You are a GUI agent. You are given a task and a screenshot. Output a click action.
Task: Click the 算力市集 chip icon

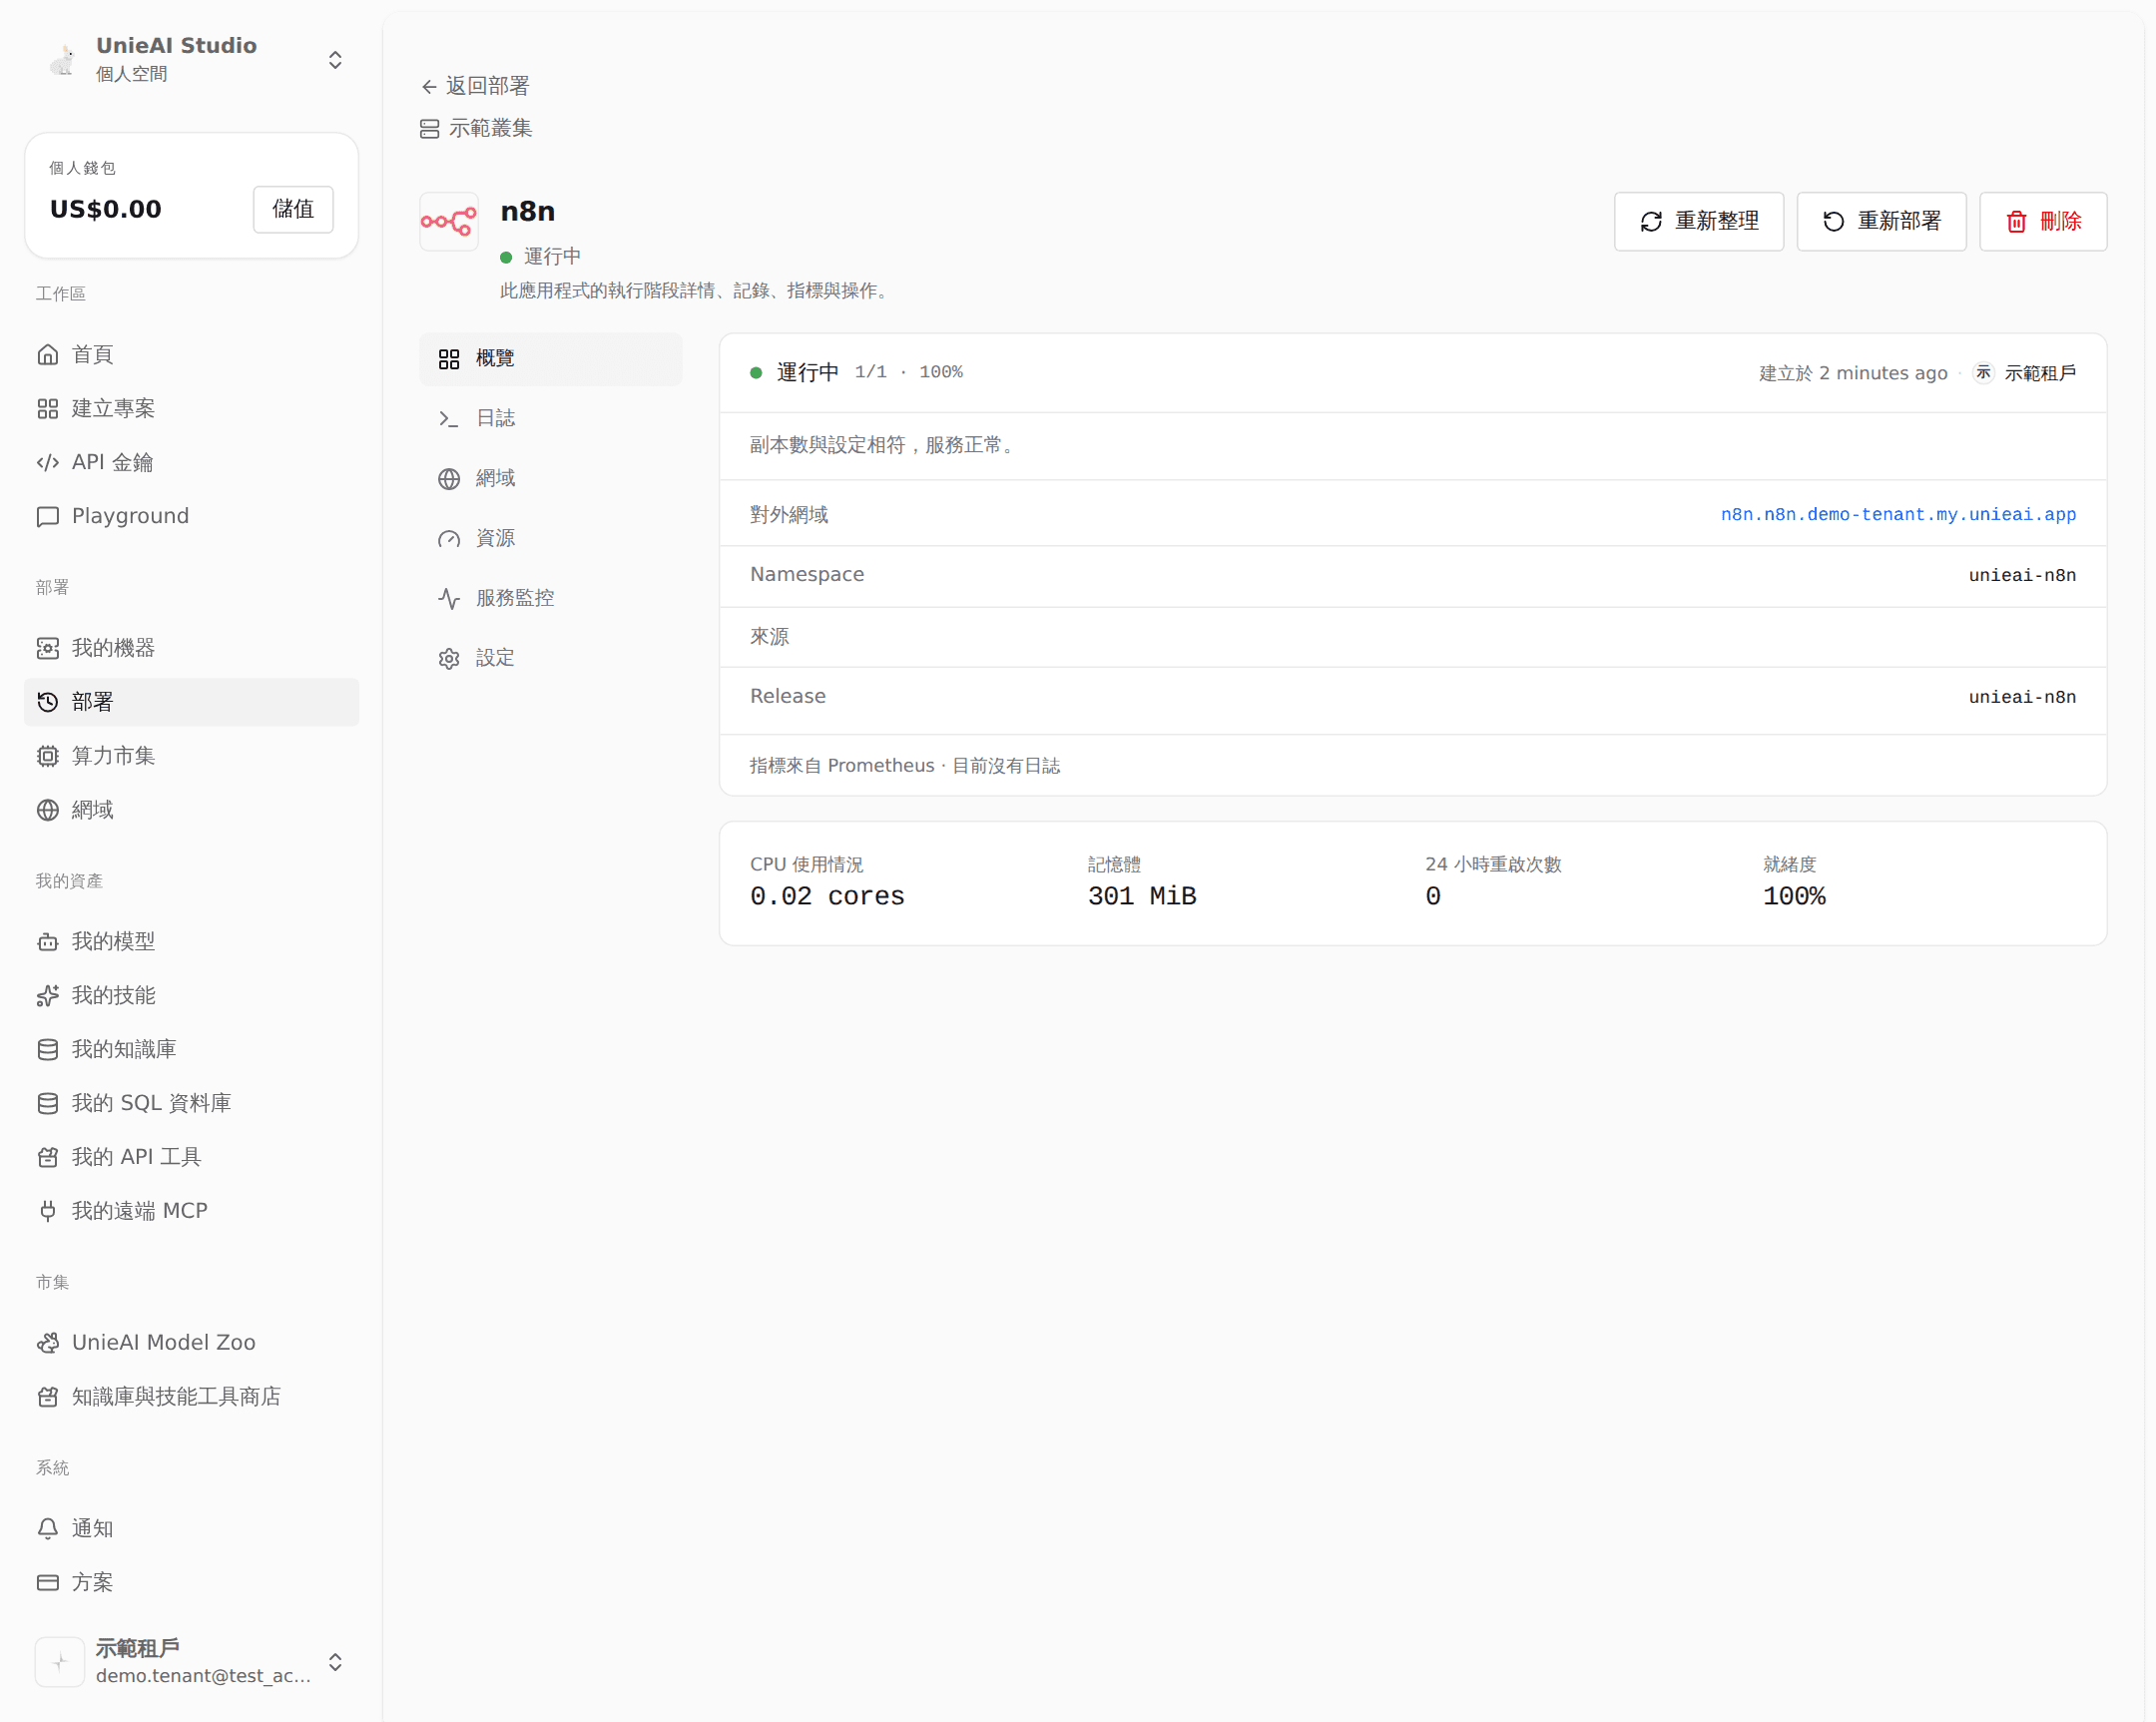(x=48, y=757)
